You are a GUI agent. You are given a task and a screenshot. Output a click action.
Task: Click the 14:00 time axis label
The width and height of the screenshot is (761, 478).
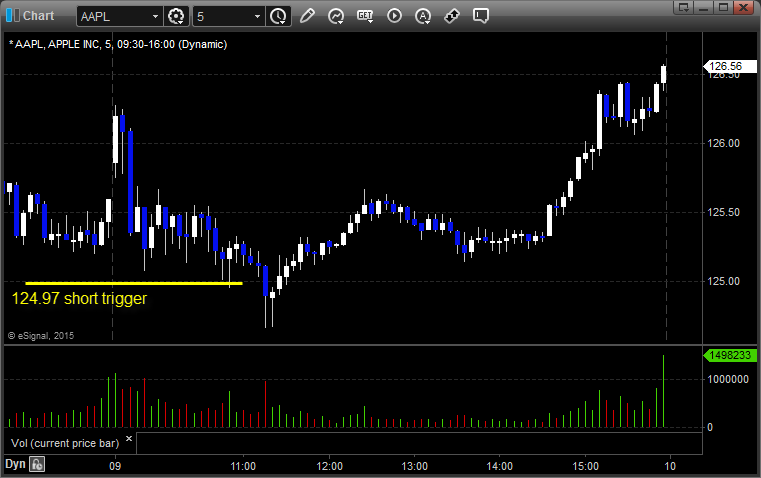499,466
